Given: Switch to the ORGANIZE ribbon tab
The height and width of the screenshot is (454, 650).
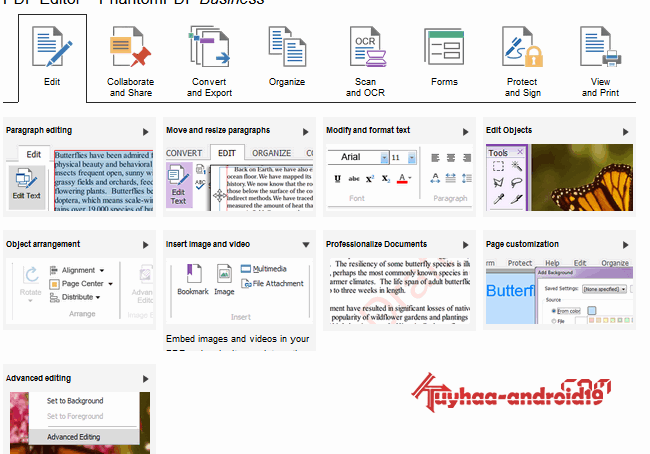Looking at the screenshot, I should pyautogui.click(x=272, y=153).
